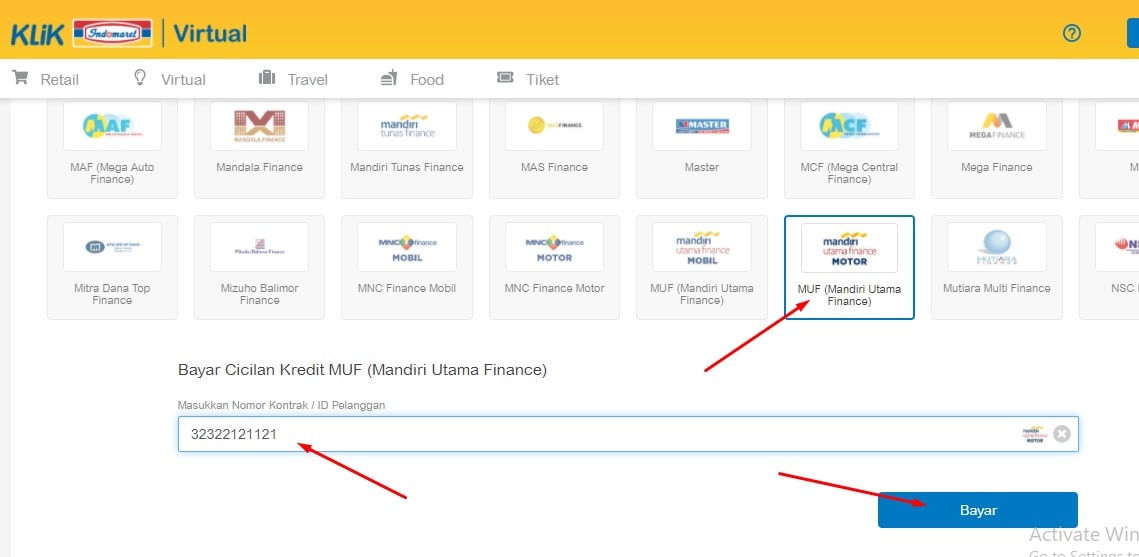Click "Masukkan Nomor Kontrak / ID Pelanggan" label

pos(282,405)
